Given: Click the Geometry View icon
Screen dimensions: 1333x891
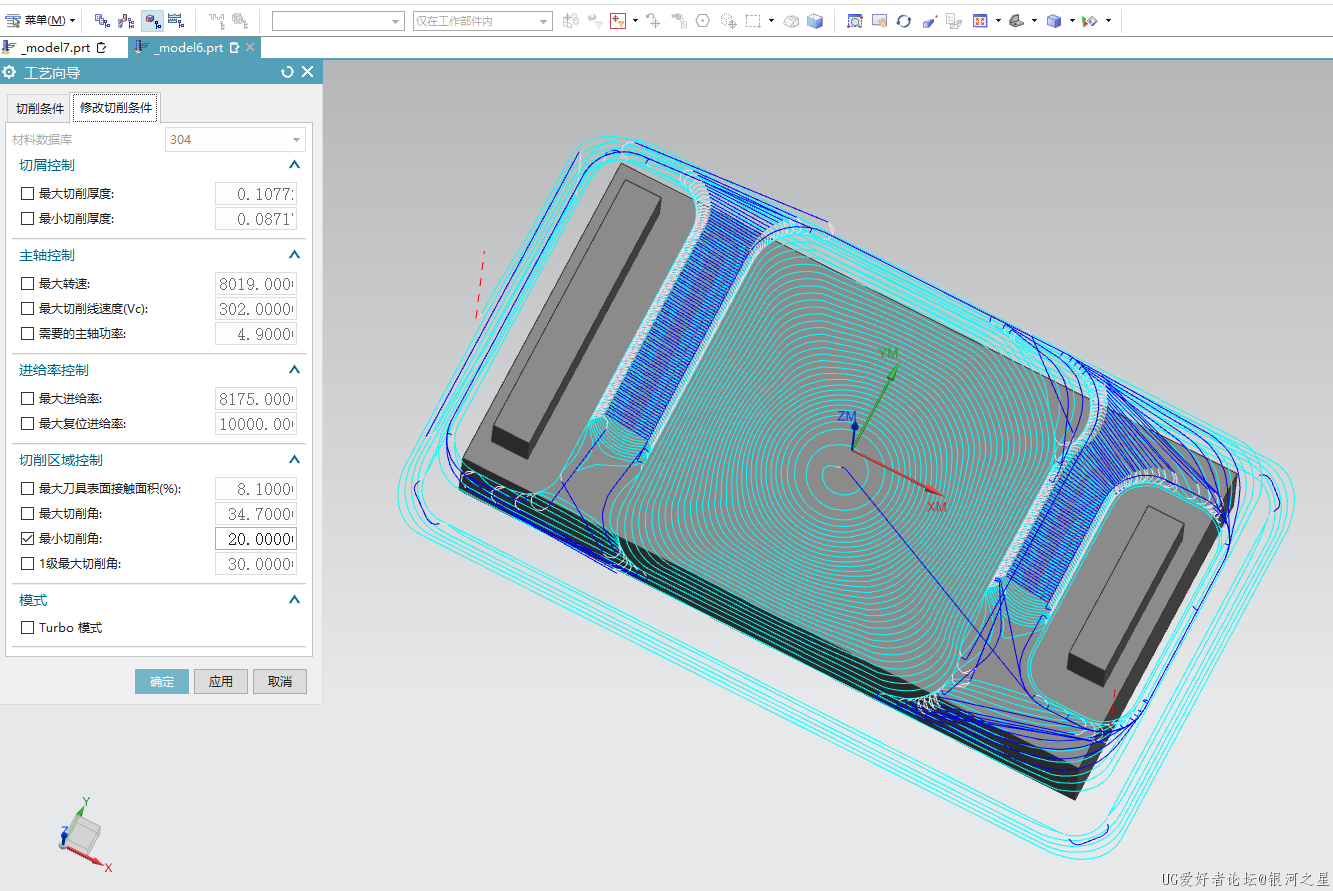Looking at the screenshot, I should pos(152,20).
